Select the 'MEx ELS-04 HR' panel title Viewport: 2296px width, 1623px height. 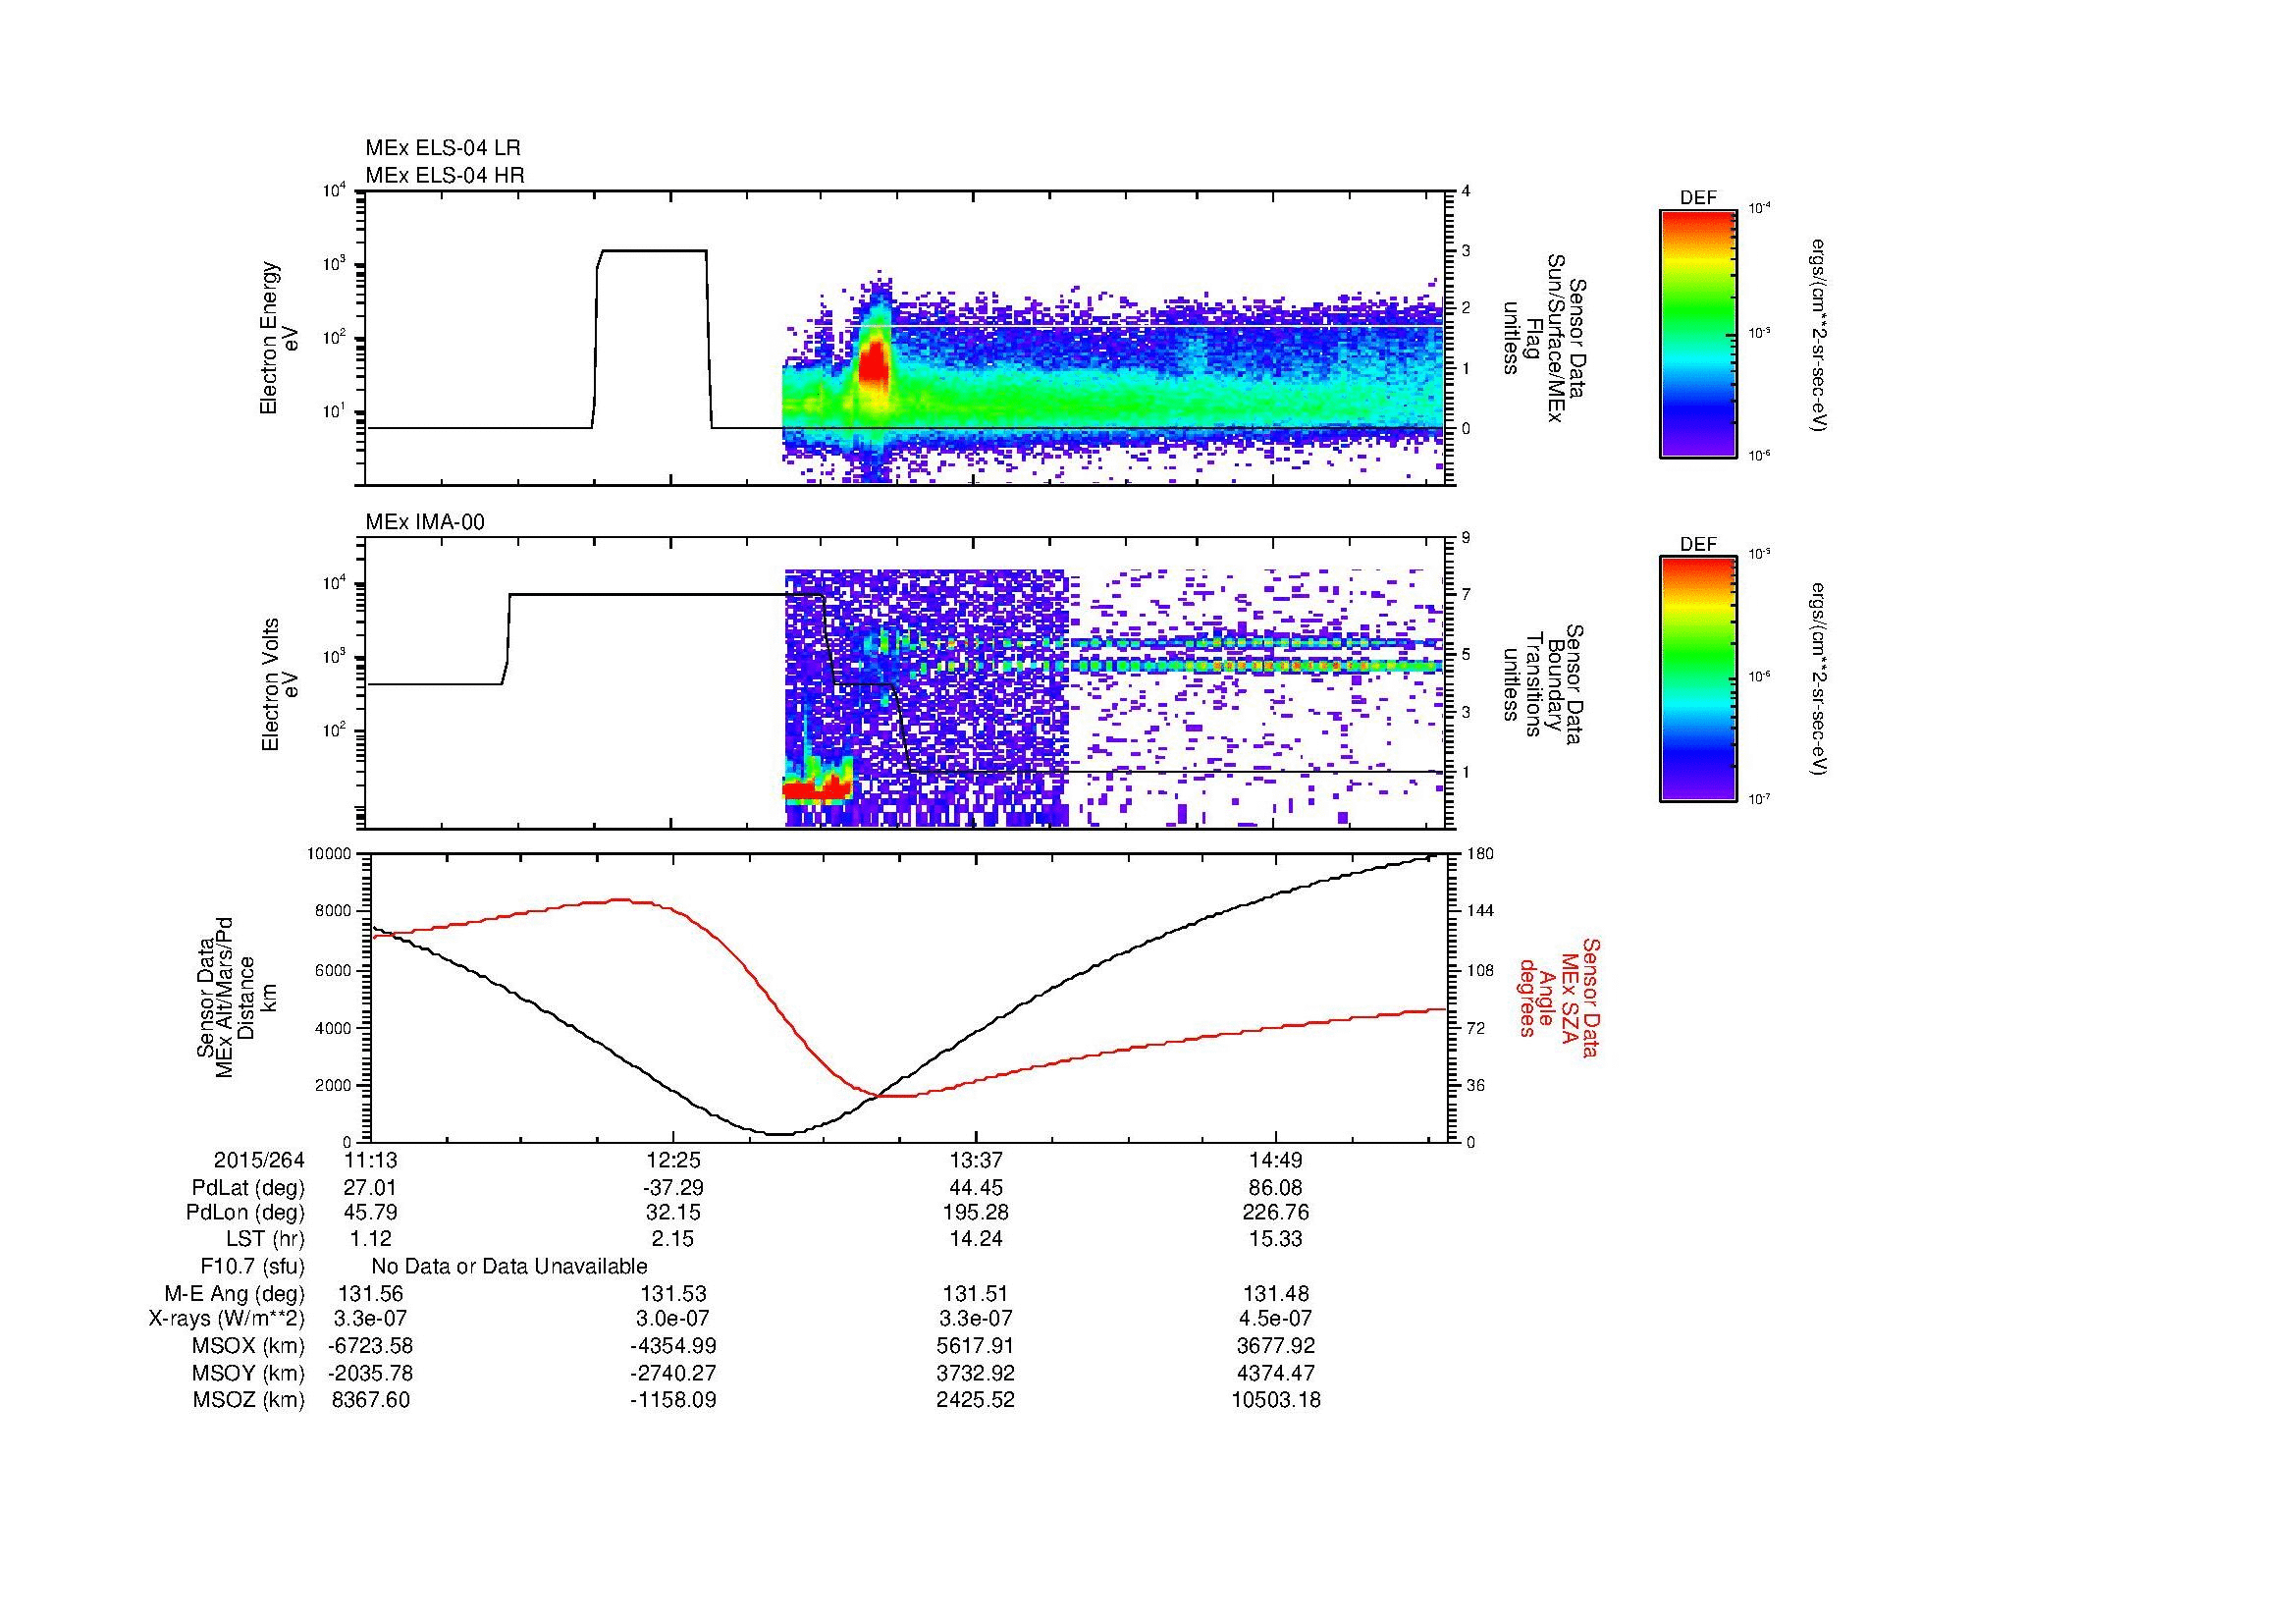click(x=445, y=175)
